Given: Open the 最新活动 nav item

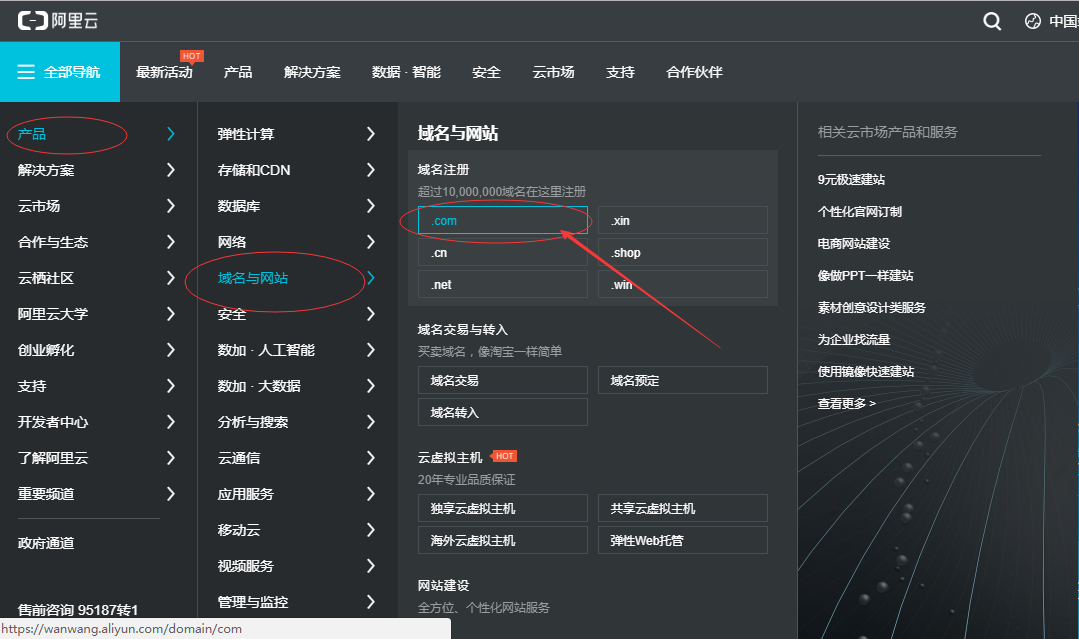Looking at the screenshot, I should 164,72.
